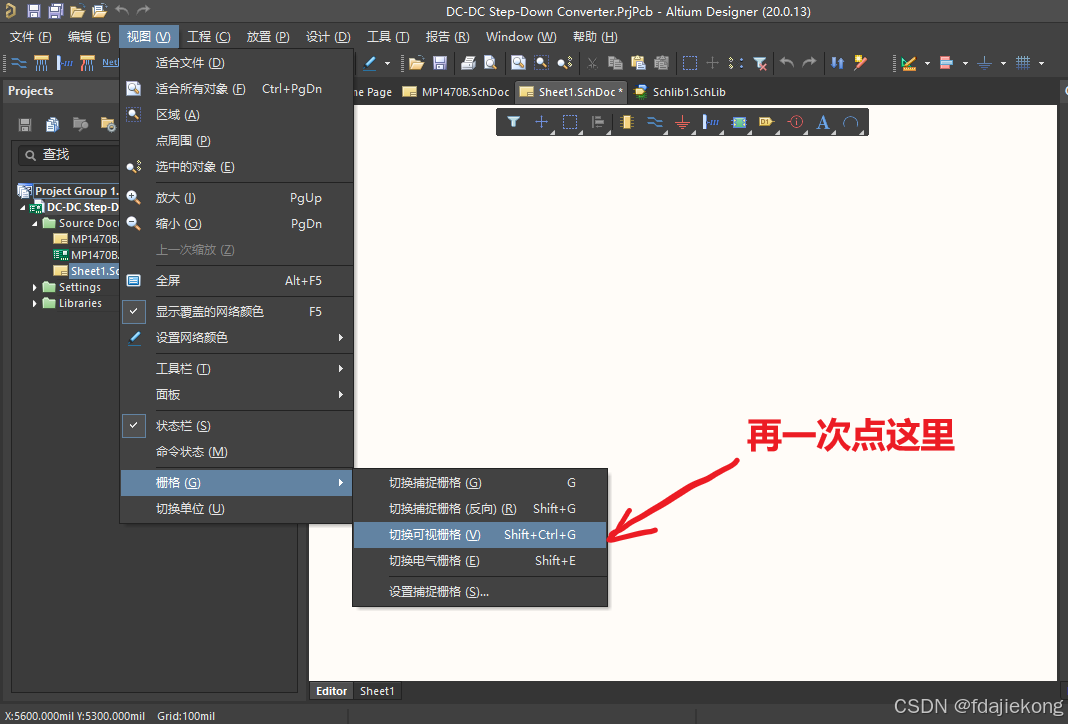Open the grids dropdown arrow in toolbar
Viewport: 1068px width, 724px height.
pos(1041,63)
